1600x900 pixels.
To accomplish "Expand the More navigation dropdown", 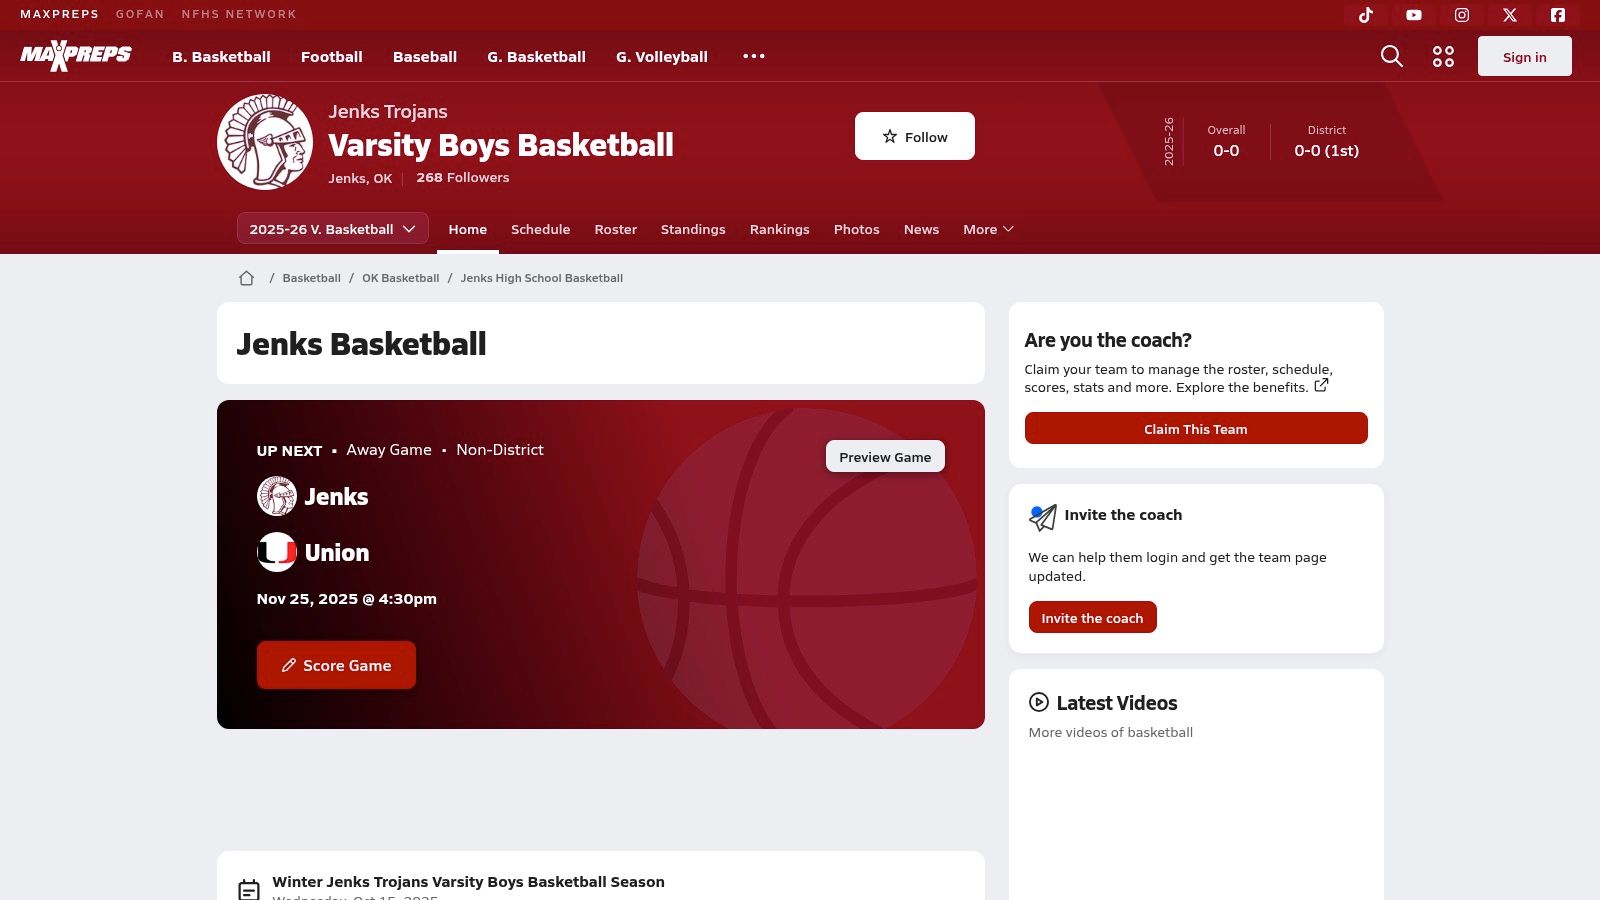I will point(987,229).
